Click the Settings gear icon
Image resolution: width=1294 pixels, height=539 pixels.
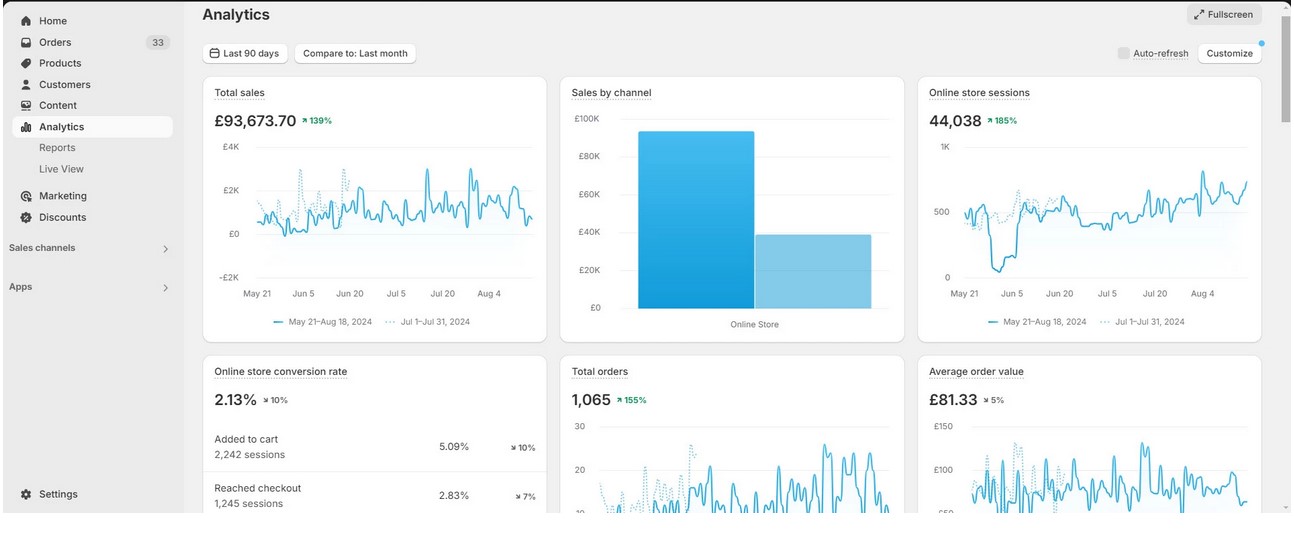tap(26, 494)
